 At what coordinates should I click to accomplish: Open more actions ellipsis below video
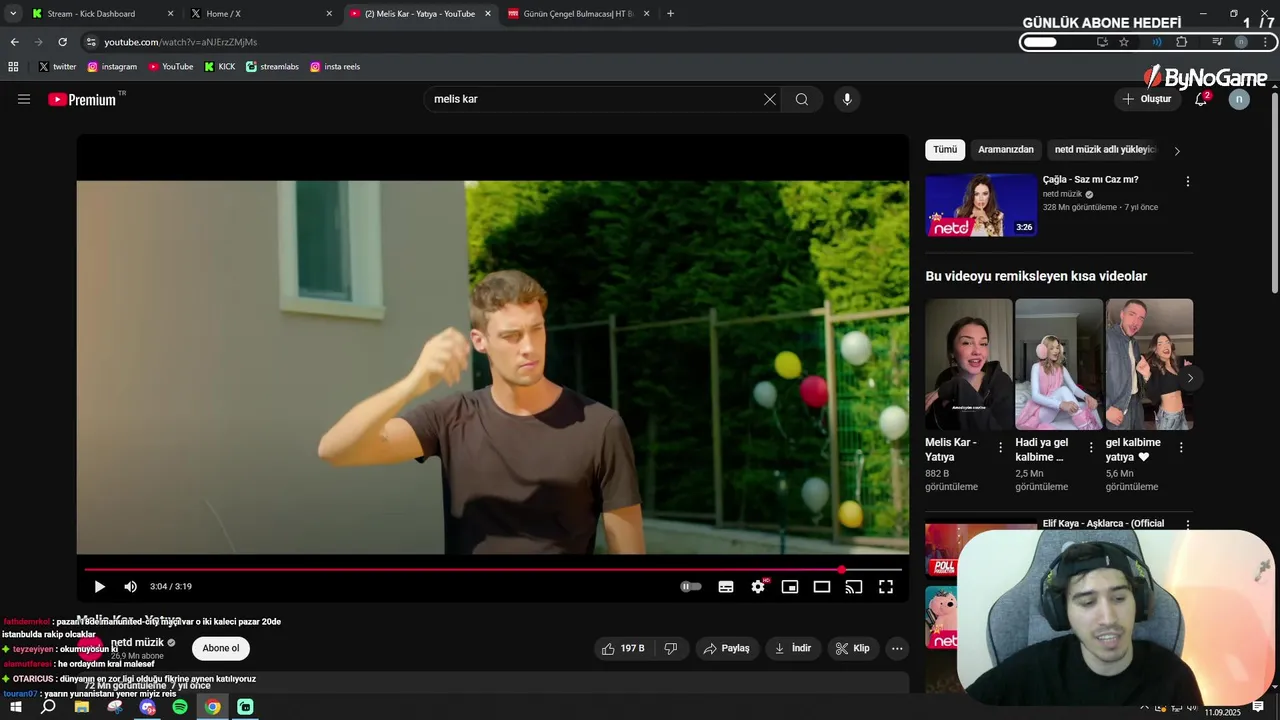[897, 648]
